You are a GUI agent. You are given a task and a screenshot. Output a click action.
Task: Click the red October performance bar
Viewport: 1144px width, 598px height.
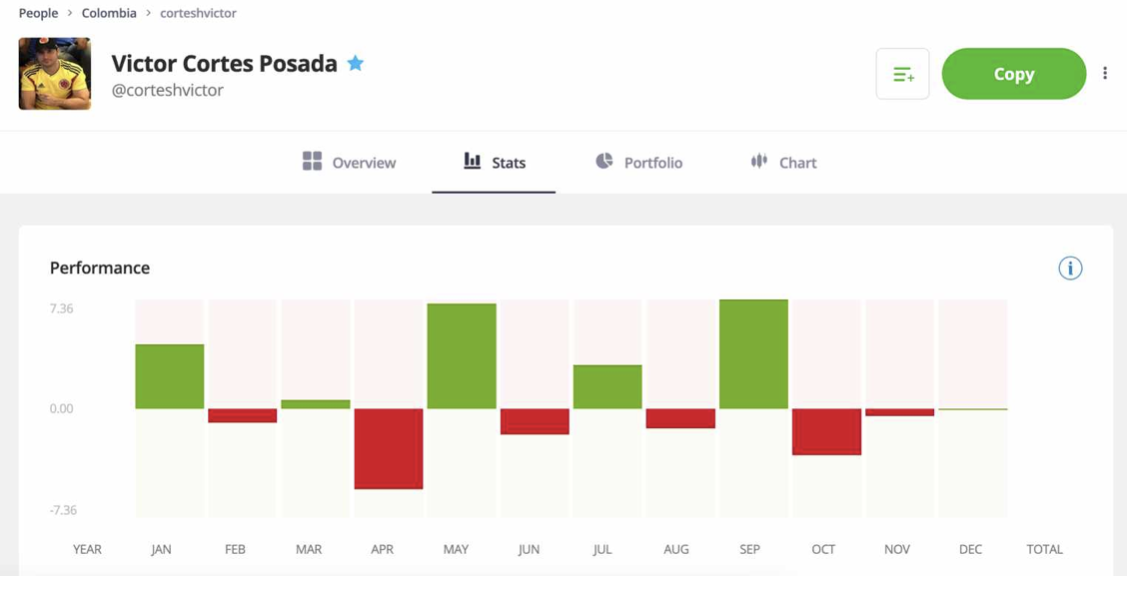826,431
